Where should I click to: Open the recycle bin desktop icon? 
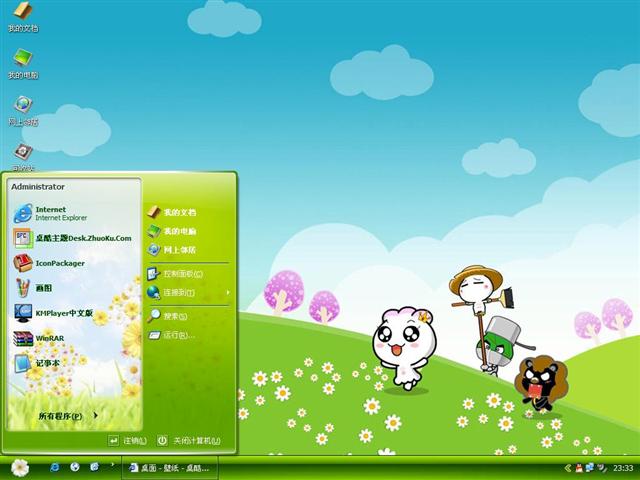tap(23, 157)
